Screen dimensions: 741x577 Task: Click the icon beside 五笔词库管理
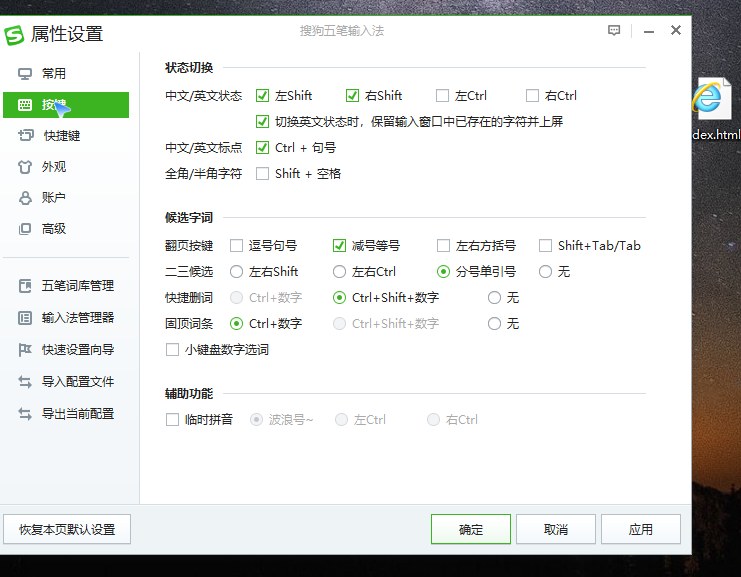coord(25,286)
